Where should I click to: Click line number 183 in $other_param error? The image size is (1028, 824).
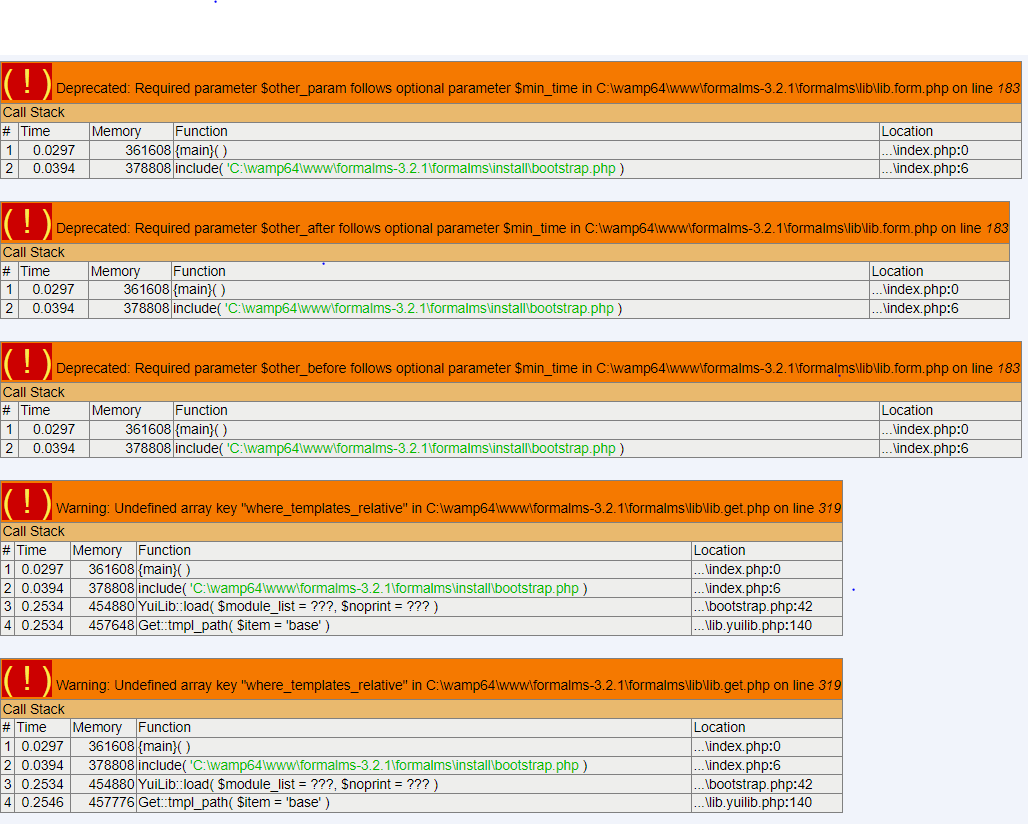pos(1008,89)
